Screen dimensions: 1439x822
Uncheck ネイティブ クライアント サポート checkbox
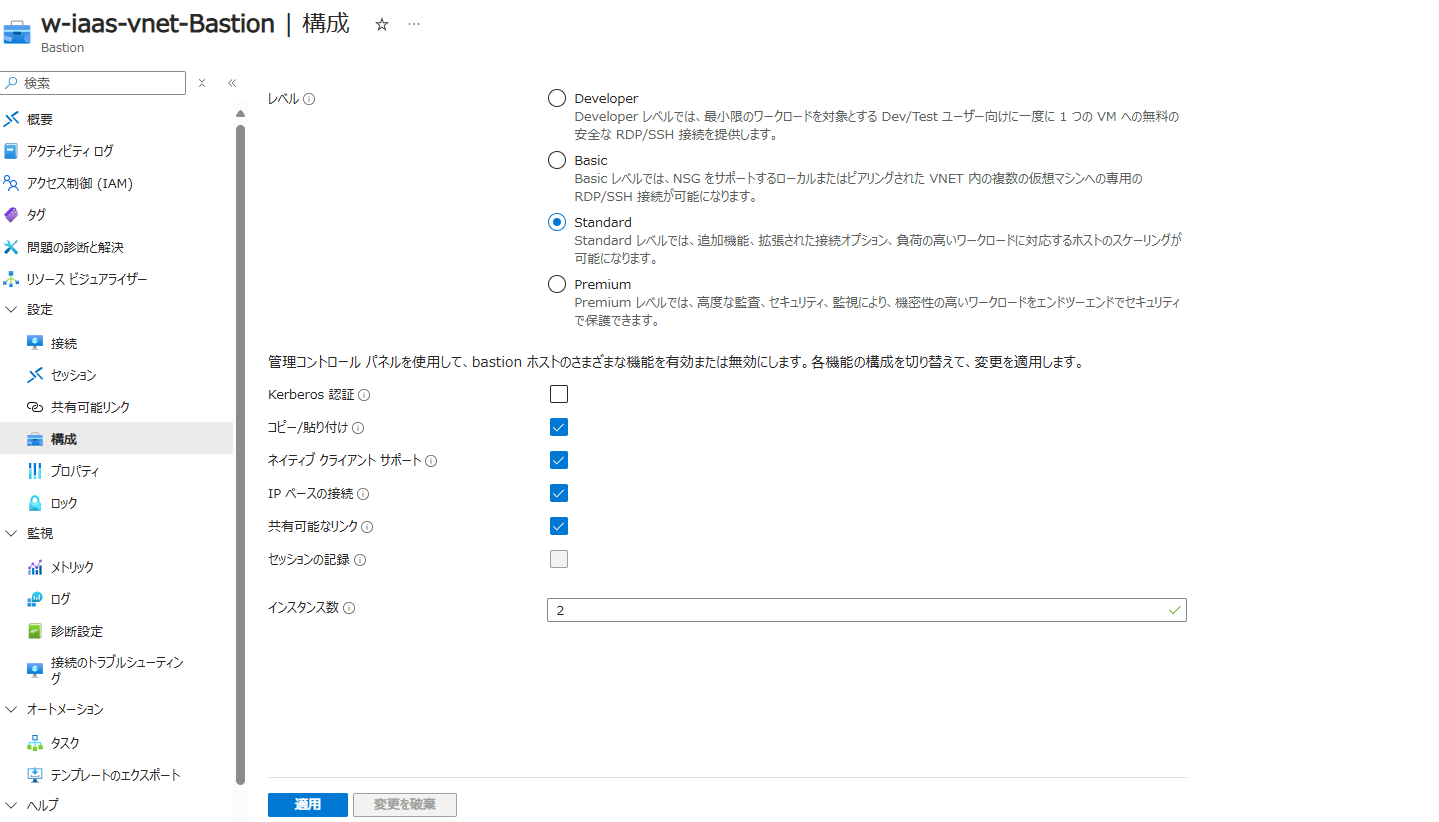(559, 460)
